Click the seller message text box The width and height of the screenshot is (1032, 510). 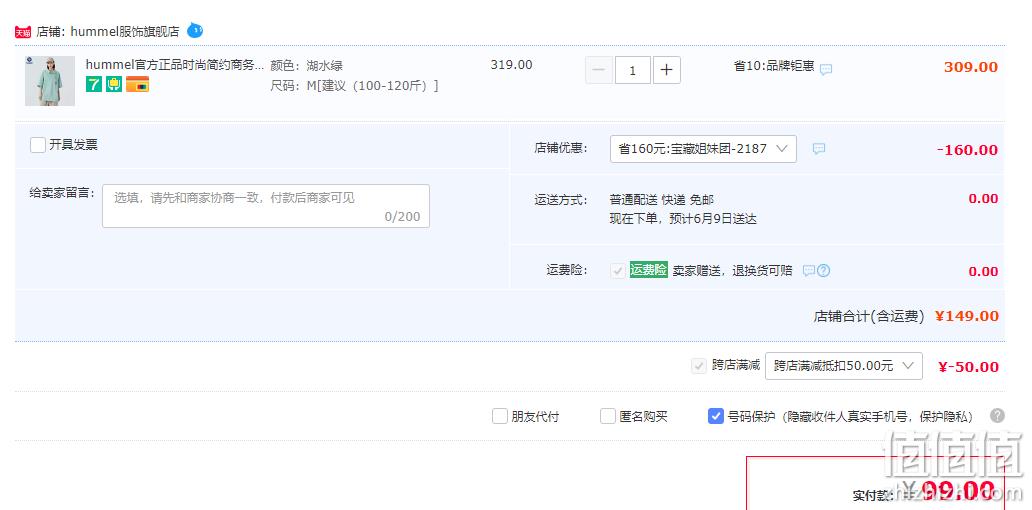[x=266, y=206]
